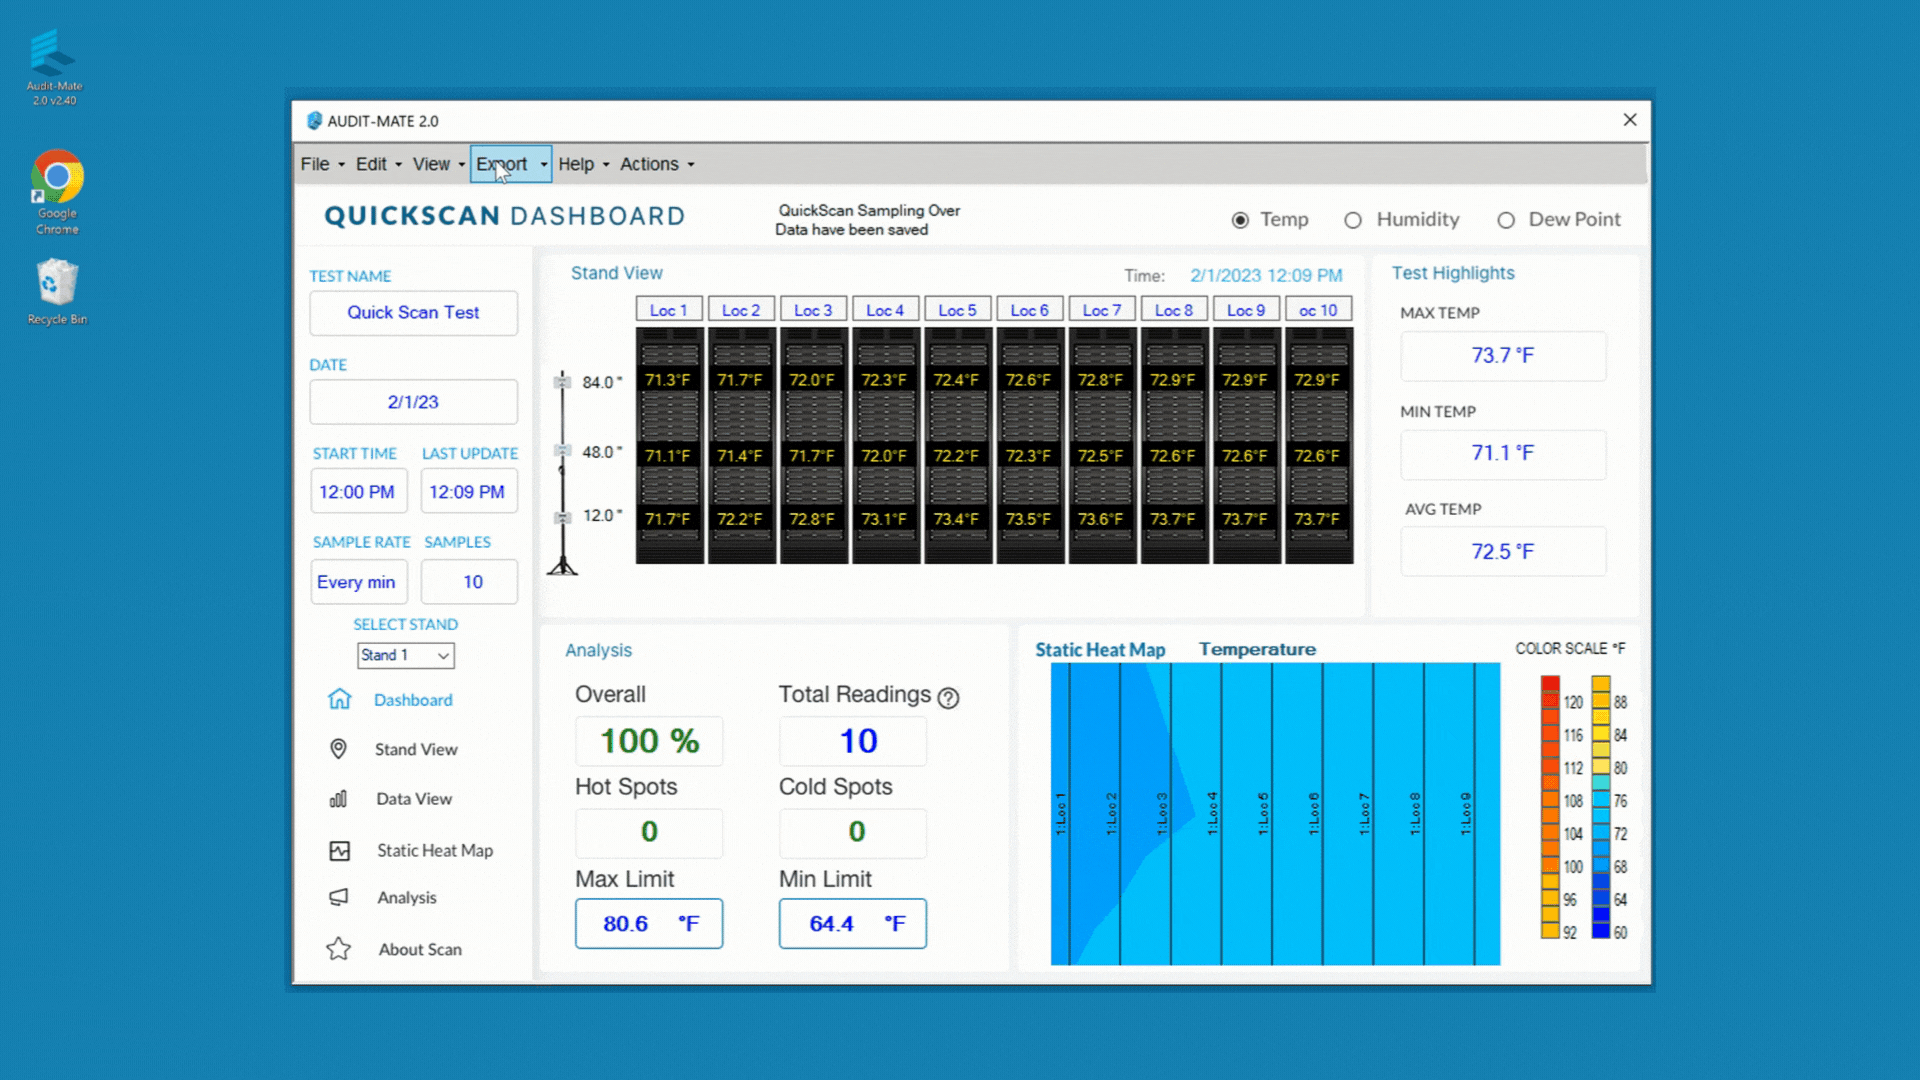Screen dimensions: 1920x1080
Task: Click the Data View bar chart icon
Action: (x=338, y=798)
